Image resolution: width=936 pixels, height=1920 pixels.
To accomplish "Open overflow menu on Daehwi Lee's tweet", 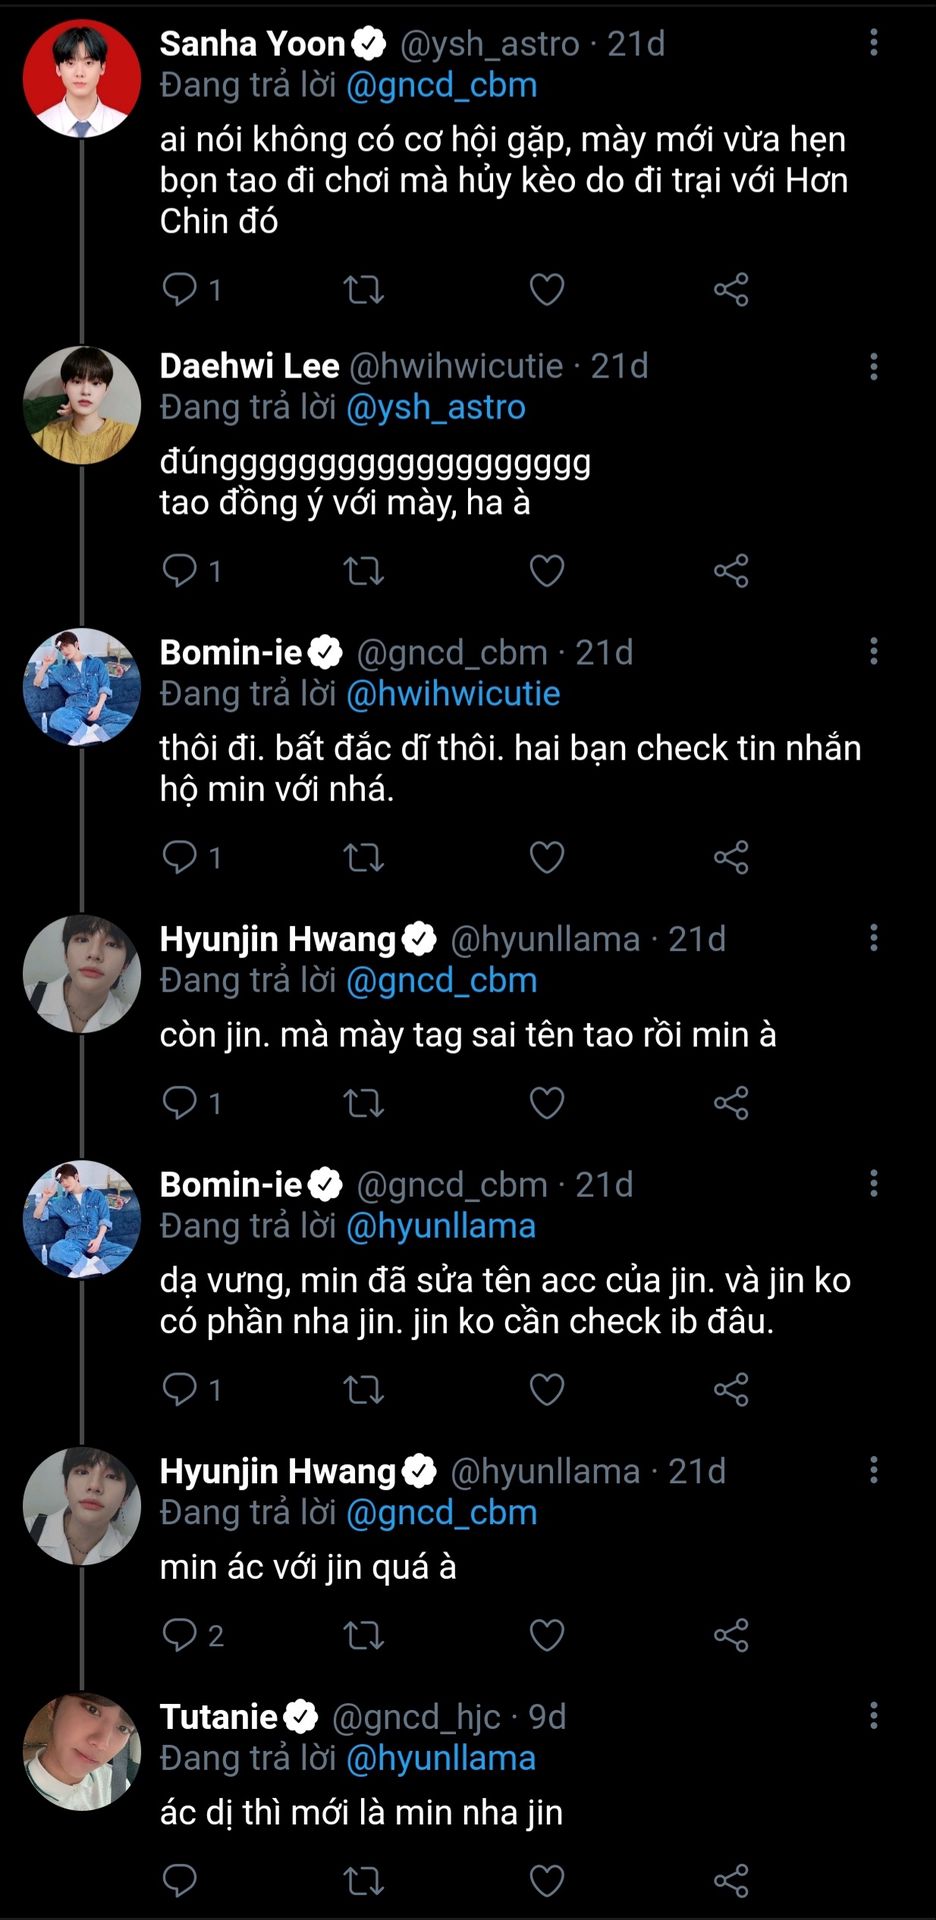I will point(874,366).
